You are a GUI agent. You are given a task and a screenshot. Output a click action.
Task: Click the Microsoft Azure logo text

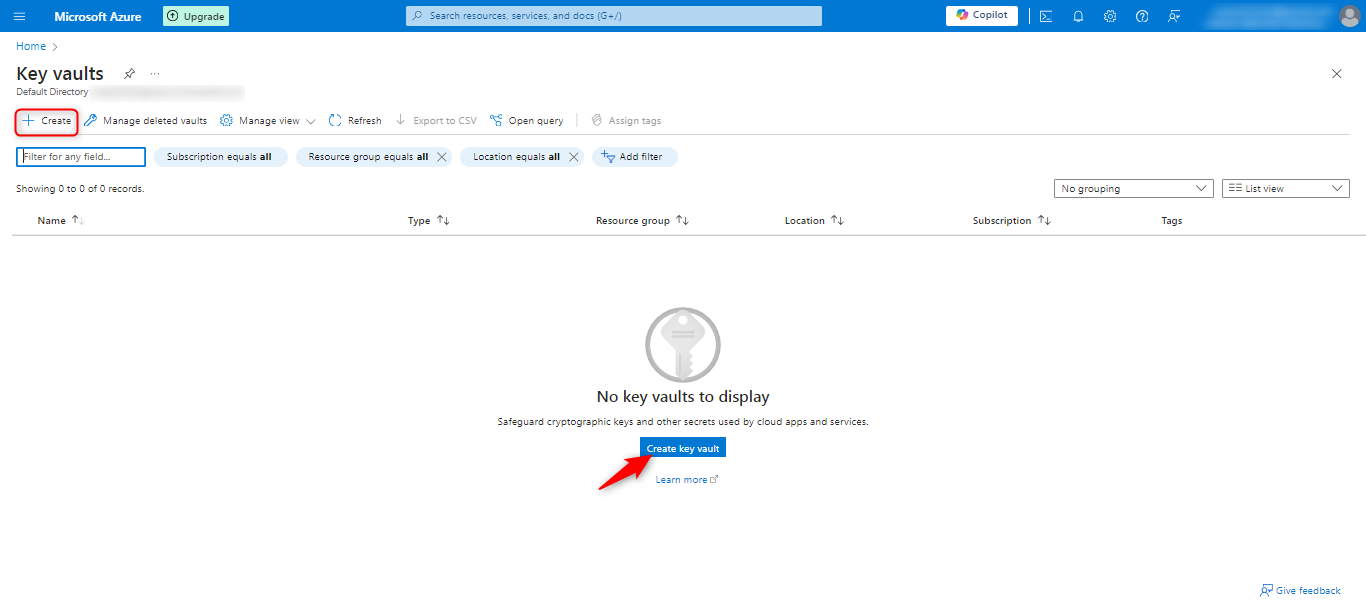pos(98,16)
